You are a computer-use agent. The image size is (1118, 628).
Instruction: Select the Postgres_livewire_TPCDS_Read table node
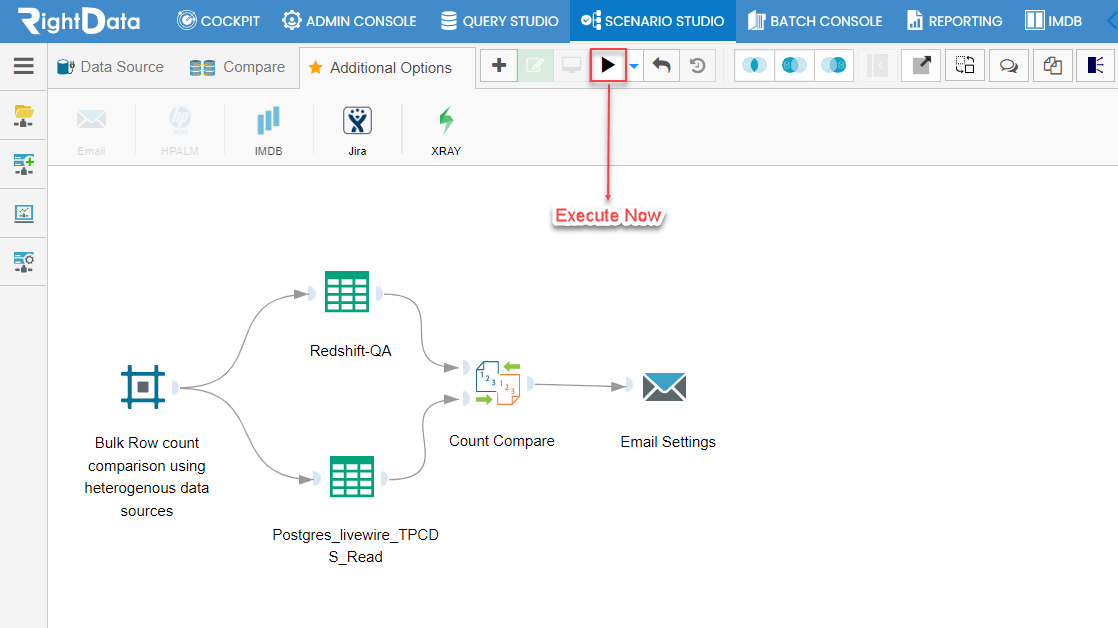coord(352,476)
